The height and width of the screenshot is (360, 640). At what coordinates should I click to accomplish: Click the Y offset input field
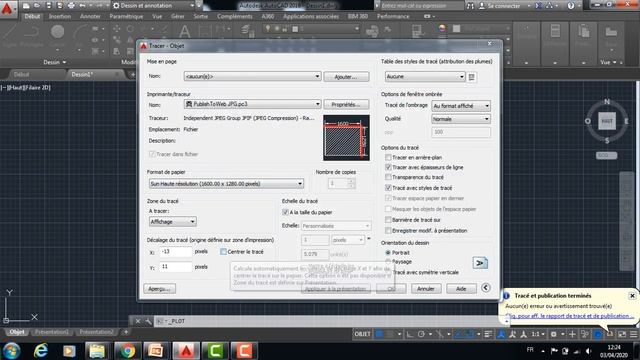(176, 267)
